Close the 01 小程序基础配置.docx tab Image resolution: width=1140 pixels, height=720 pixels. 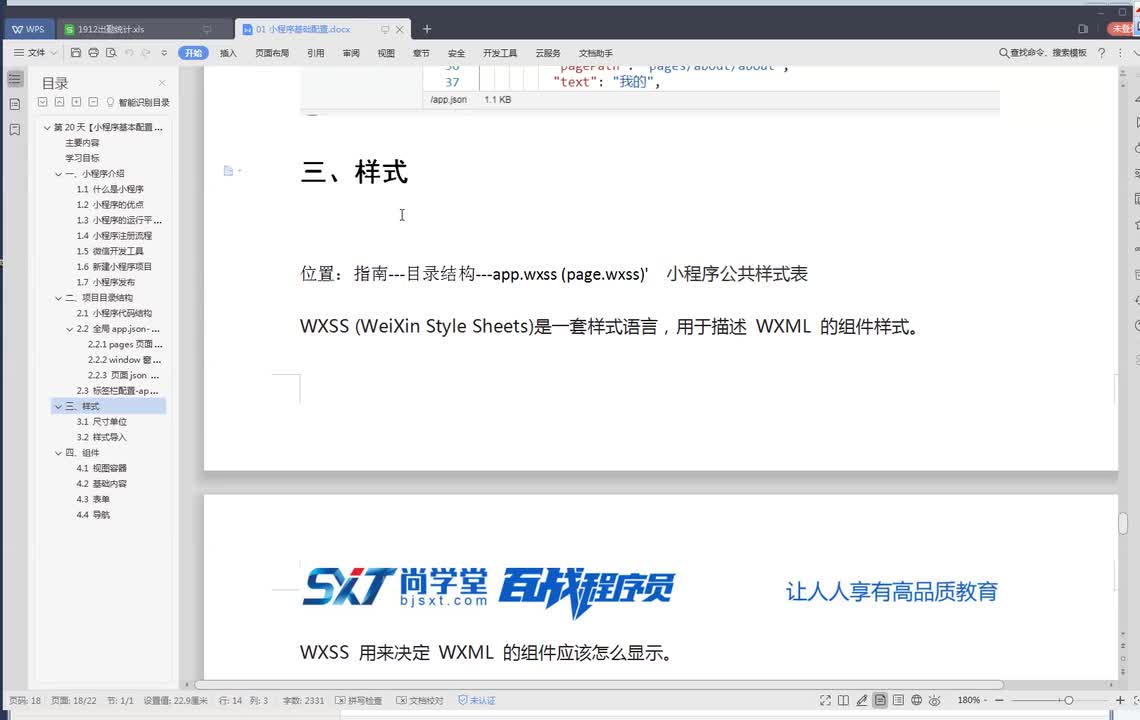[x=399, y=29]
